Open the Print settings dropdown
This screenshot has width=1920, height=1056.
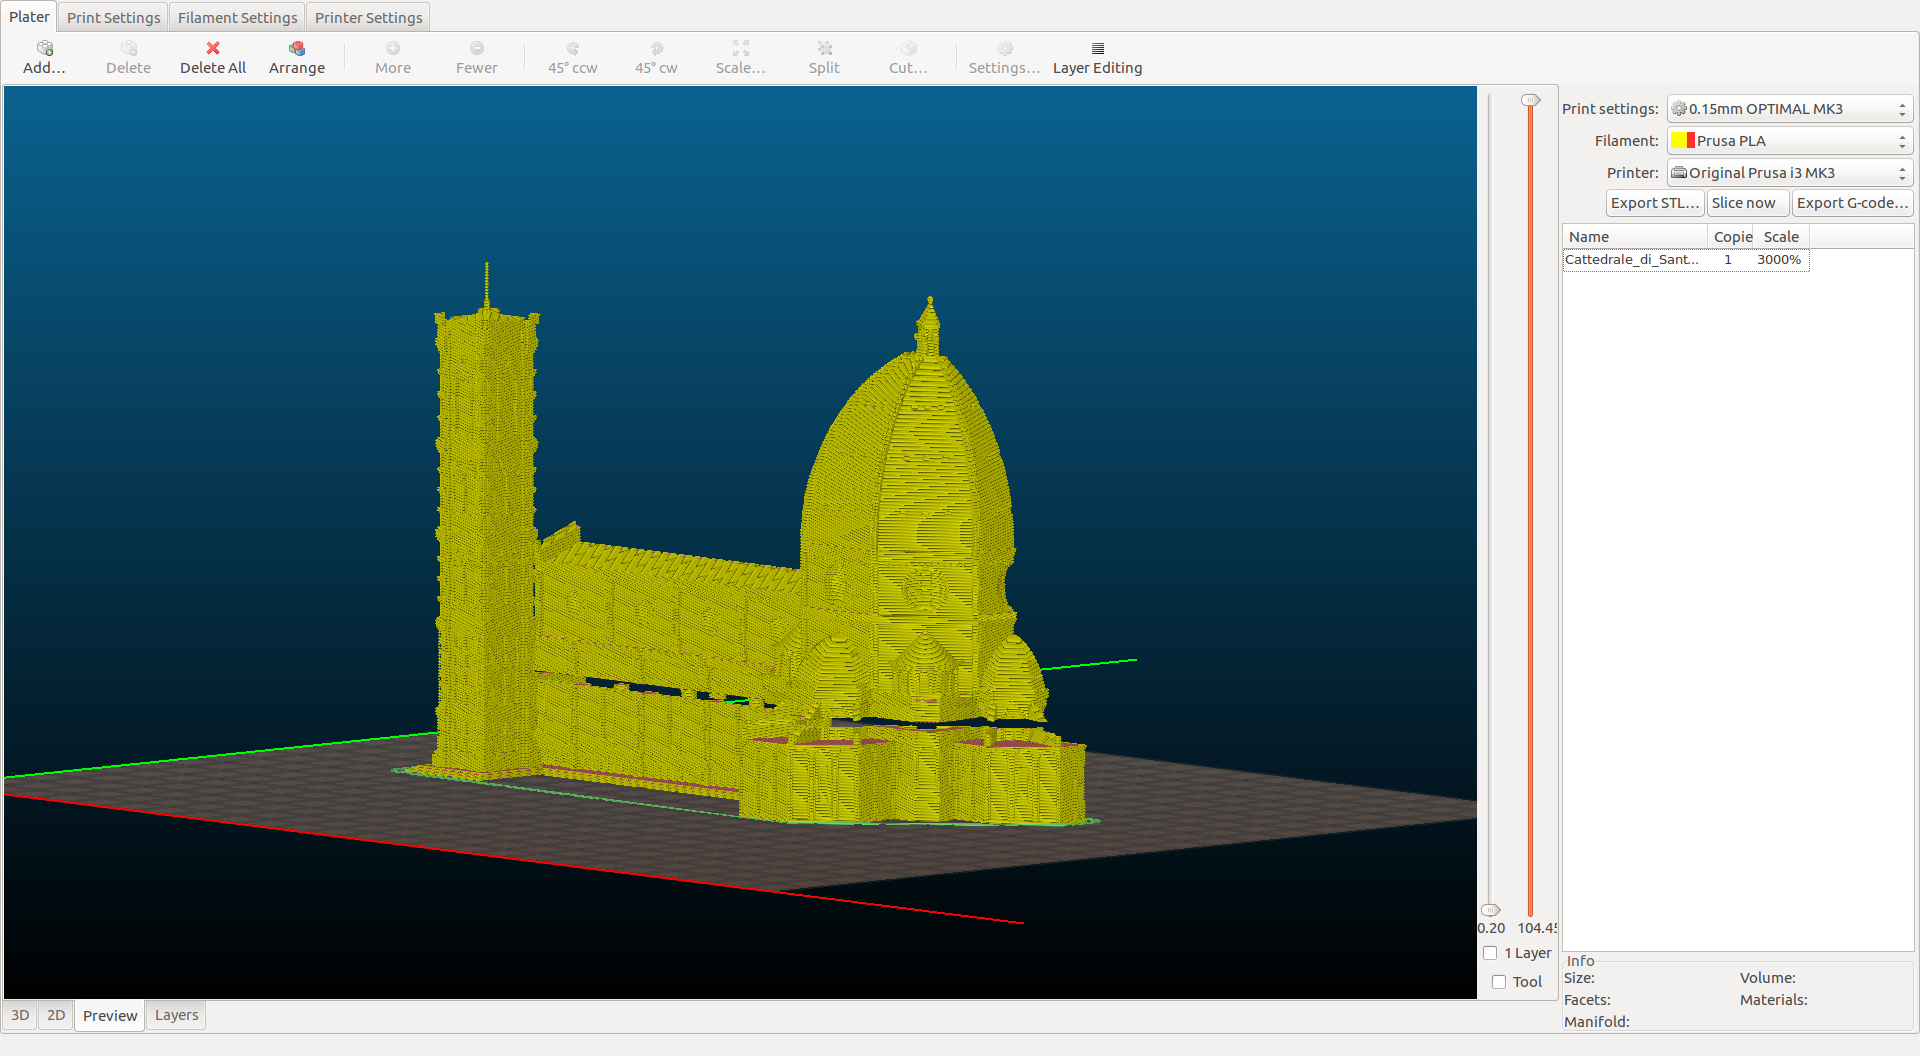[x=1789, y=108]
